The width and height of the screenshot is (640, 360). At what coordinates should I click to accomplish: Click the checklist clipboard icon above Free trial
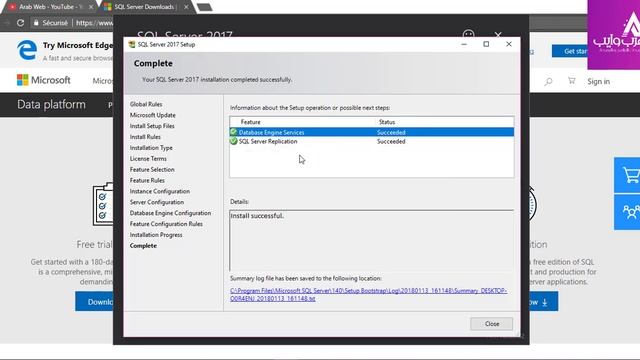tap(103, 204)
